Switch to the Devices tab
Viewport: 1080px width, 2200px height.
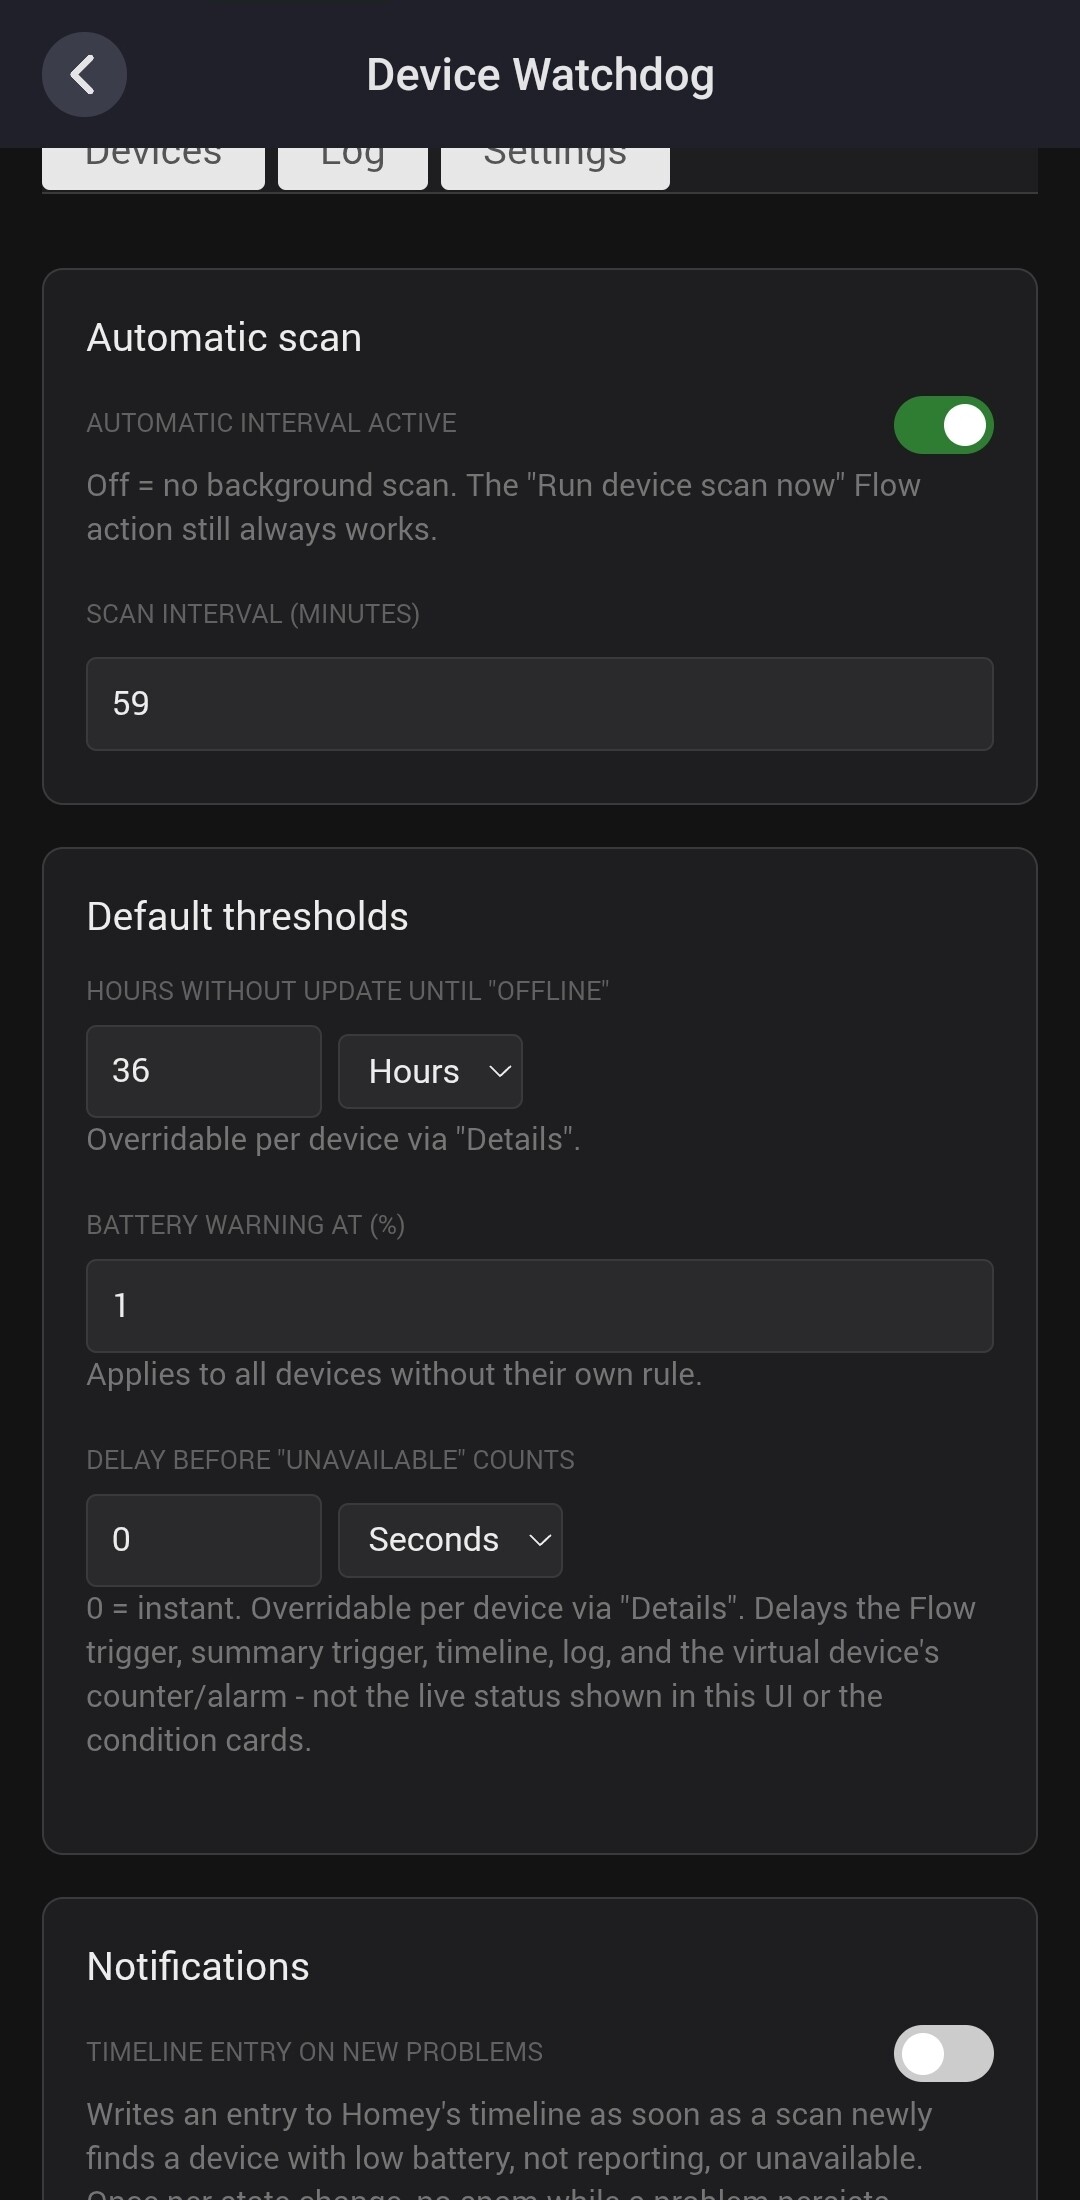pyautogui.click(x=153, y=167)
